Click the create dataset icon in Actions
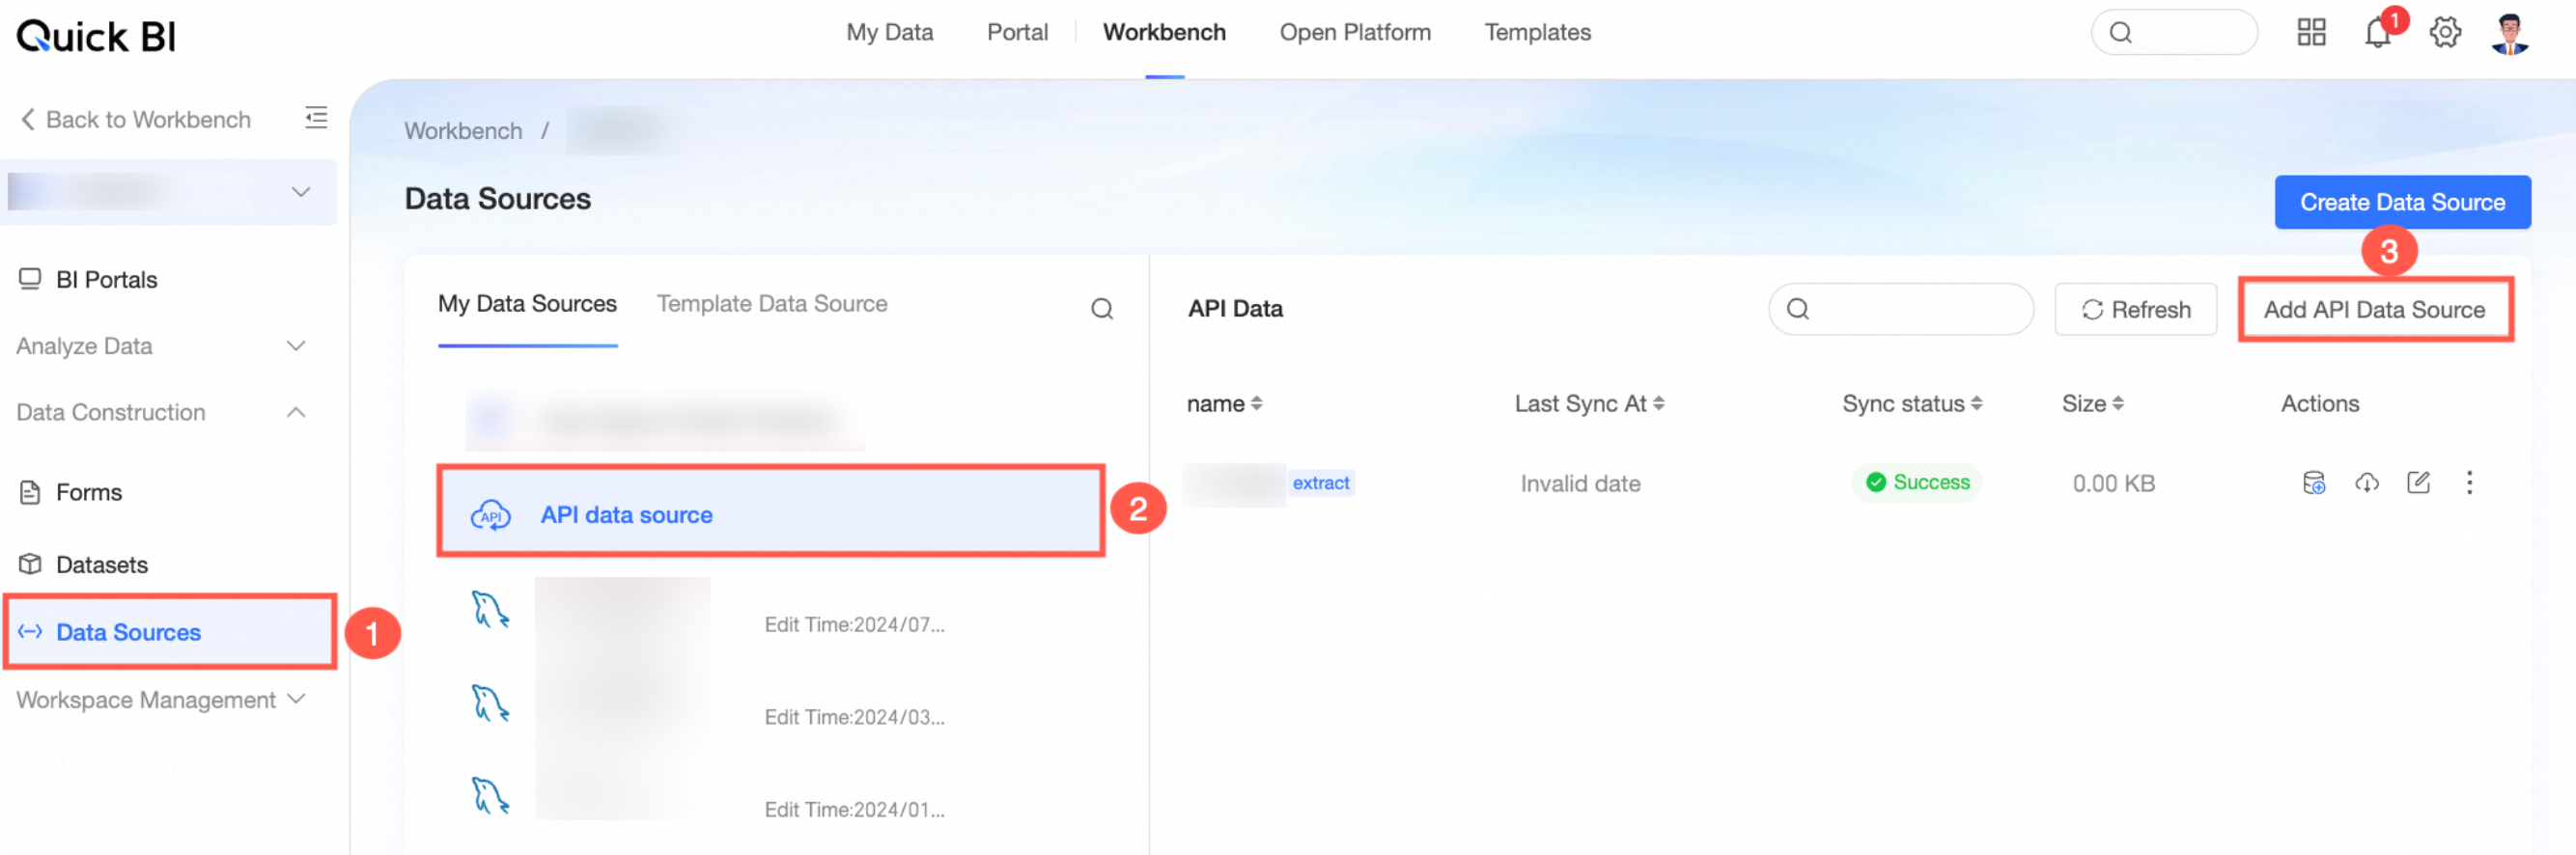Viewport: 2576px width, 855px height. [2313, 483]
